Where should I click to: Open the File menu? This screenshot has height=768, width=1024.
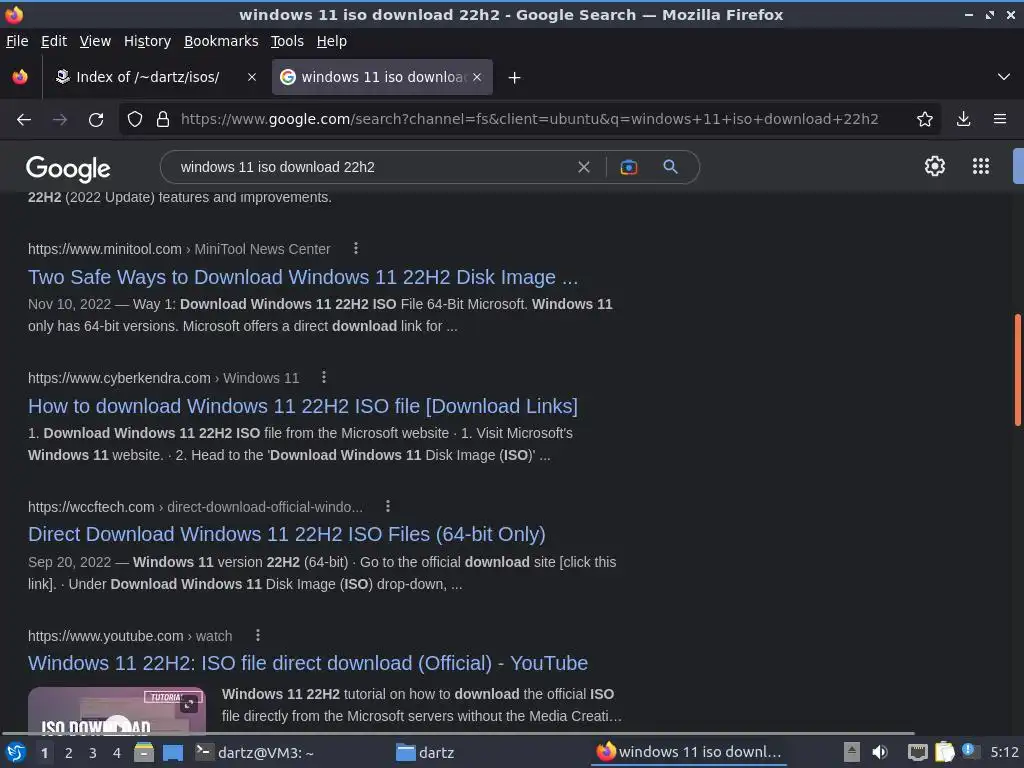pyautogui.click(x=17, y=41)
